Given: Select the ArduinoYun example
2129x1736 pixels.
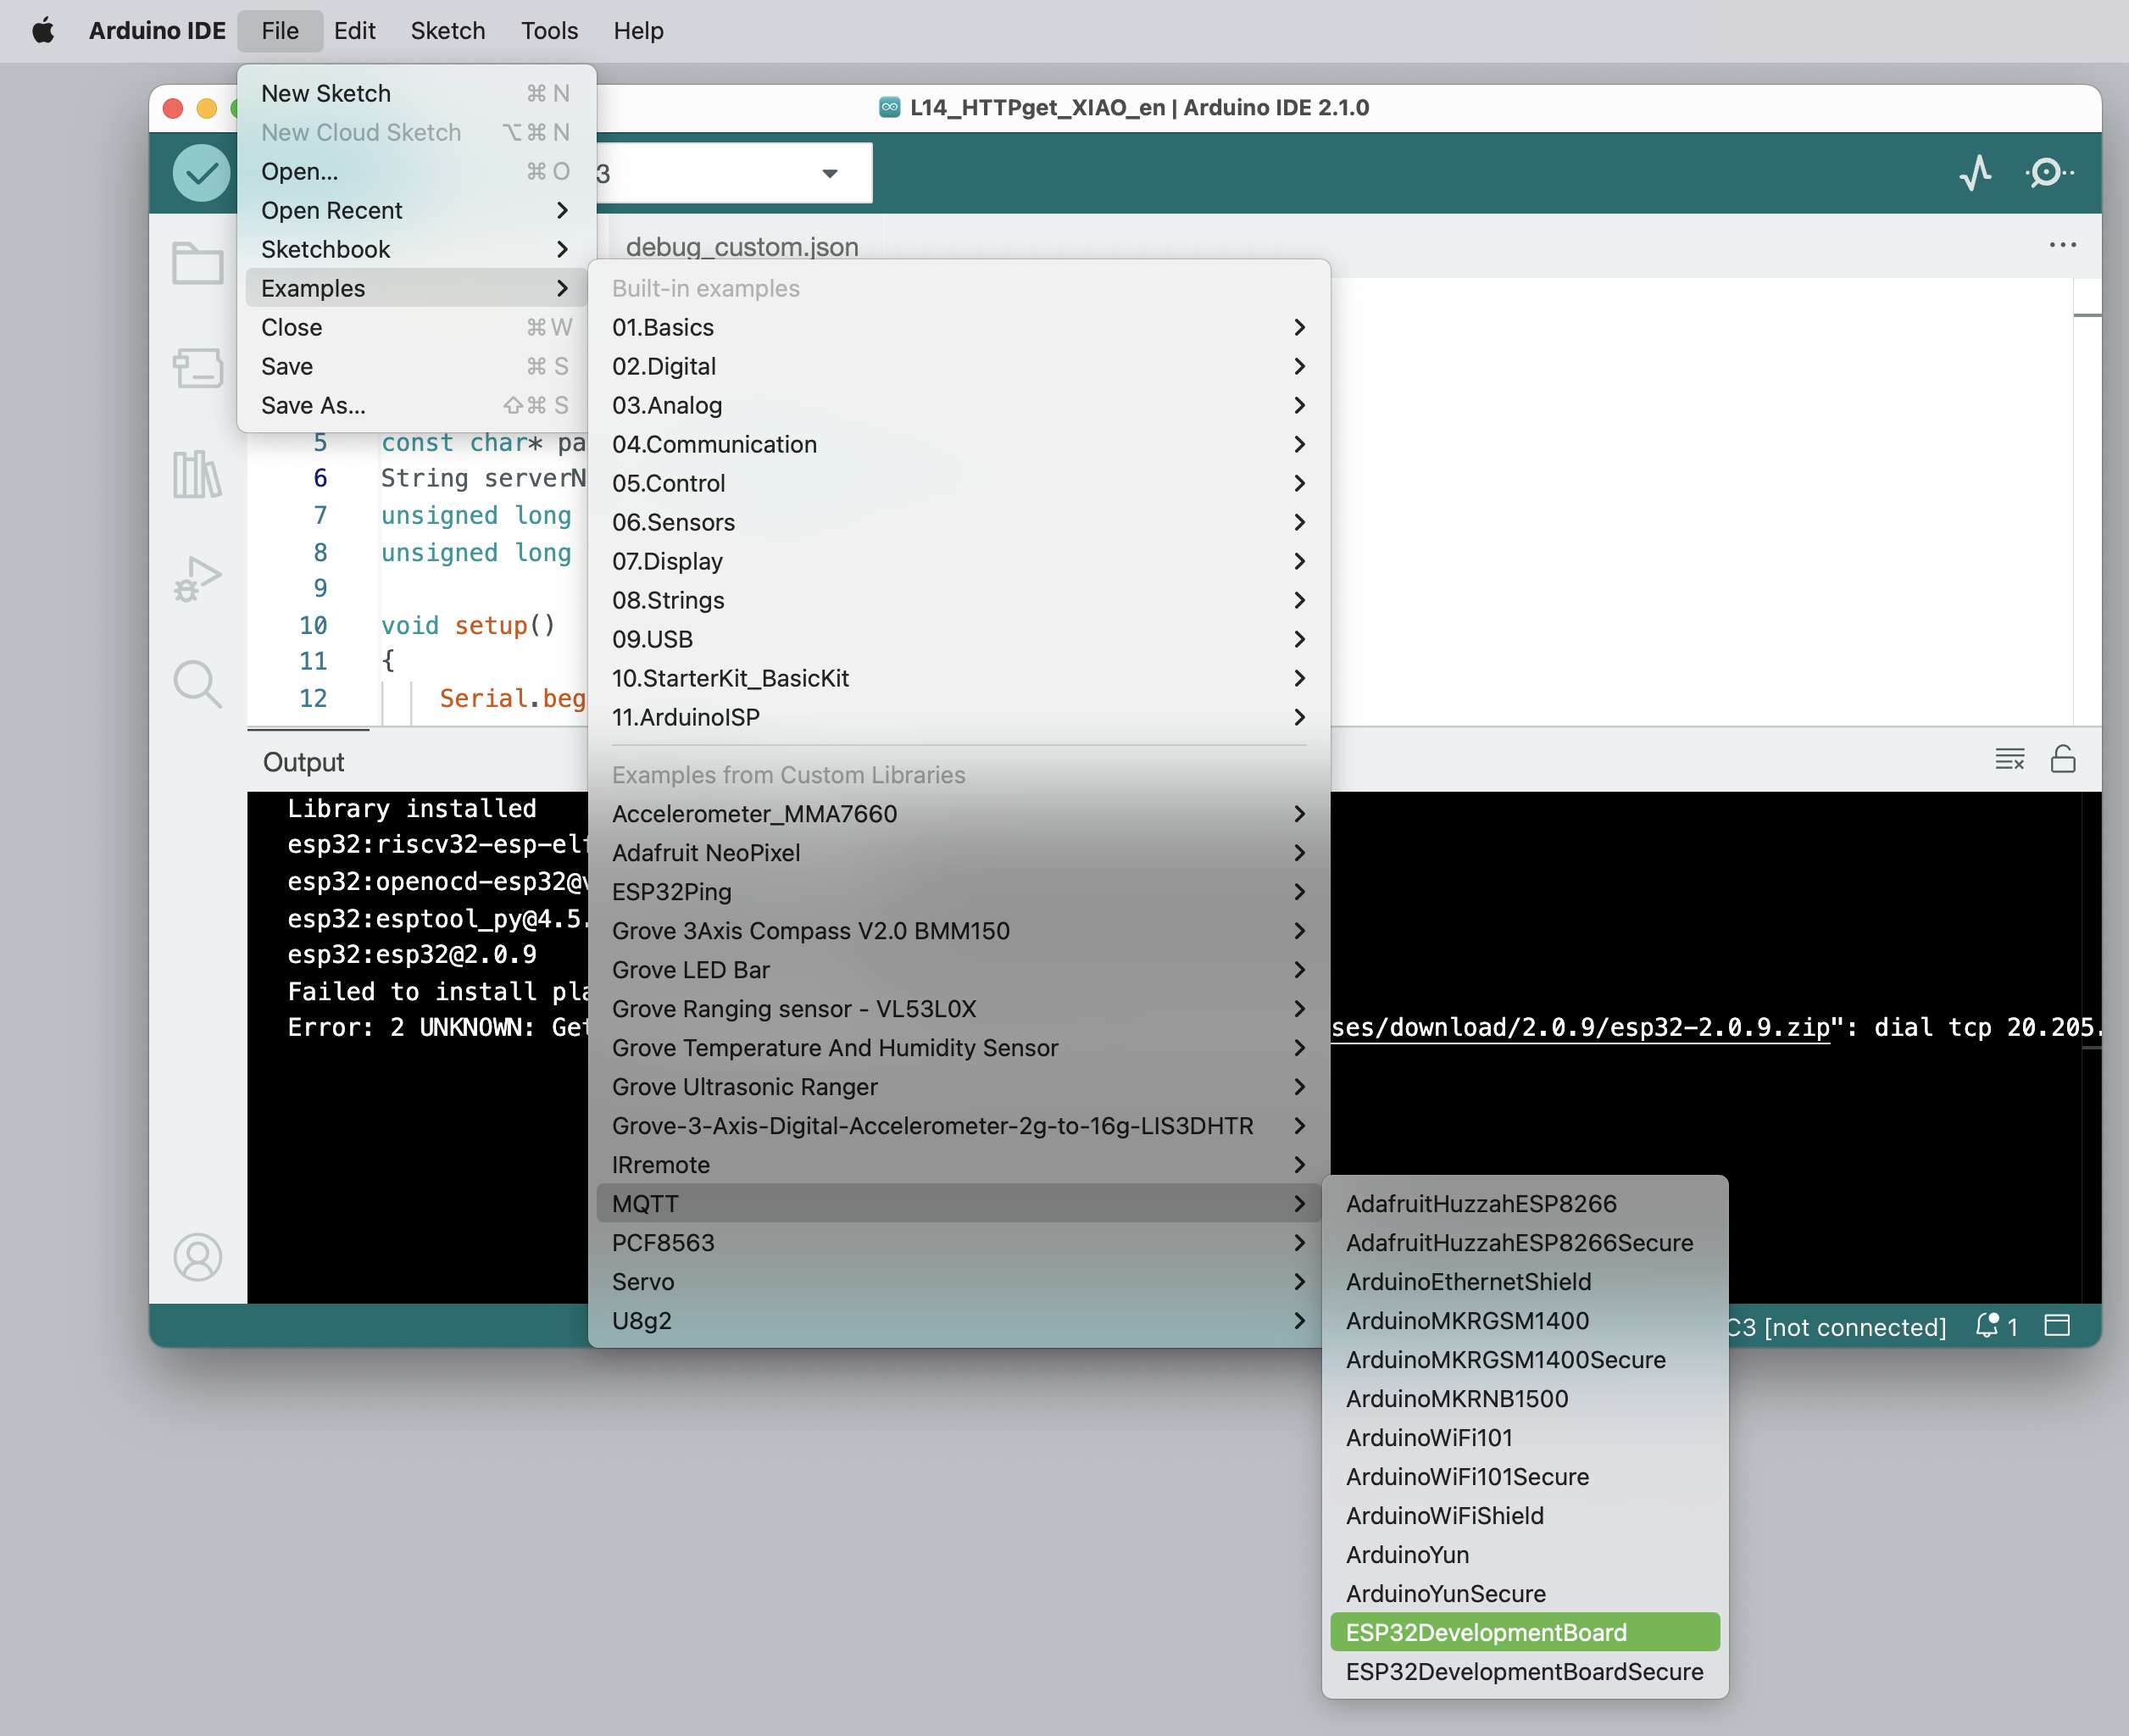Looking at the screenshot, I should (1525, 1555).
